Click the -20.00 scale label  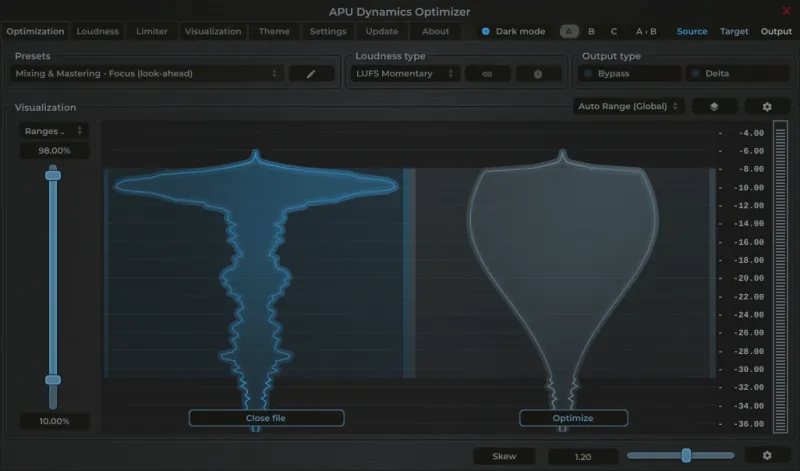pos(748,278)
